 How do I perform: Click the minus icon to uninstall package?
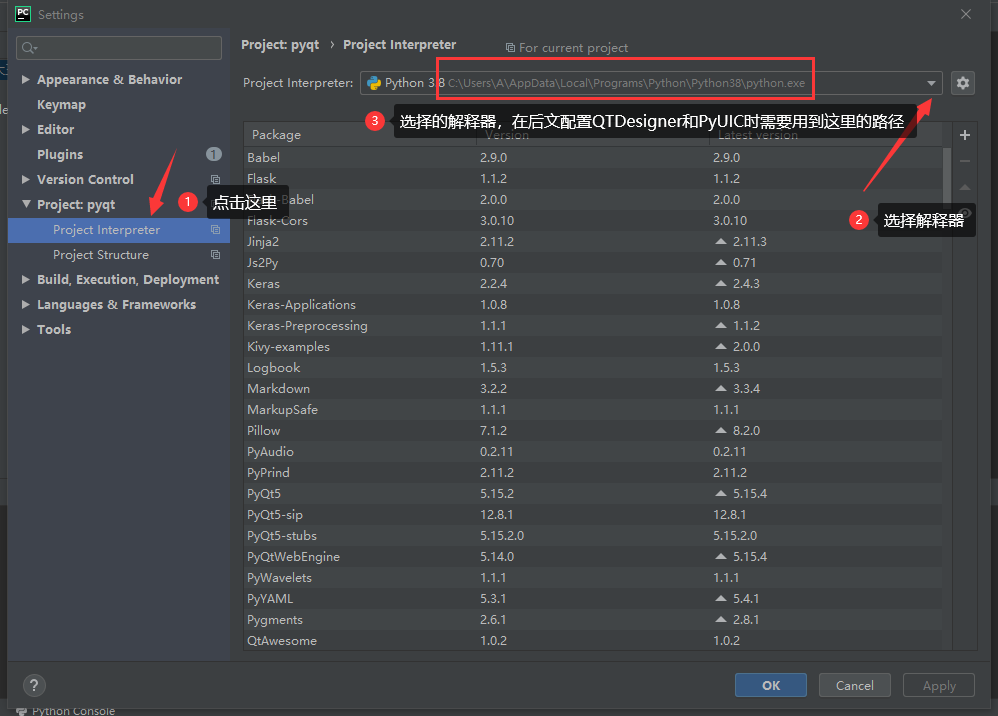(965, 161)
